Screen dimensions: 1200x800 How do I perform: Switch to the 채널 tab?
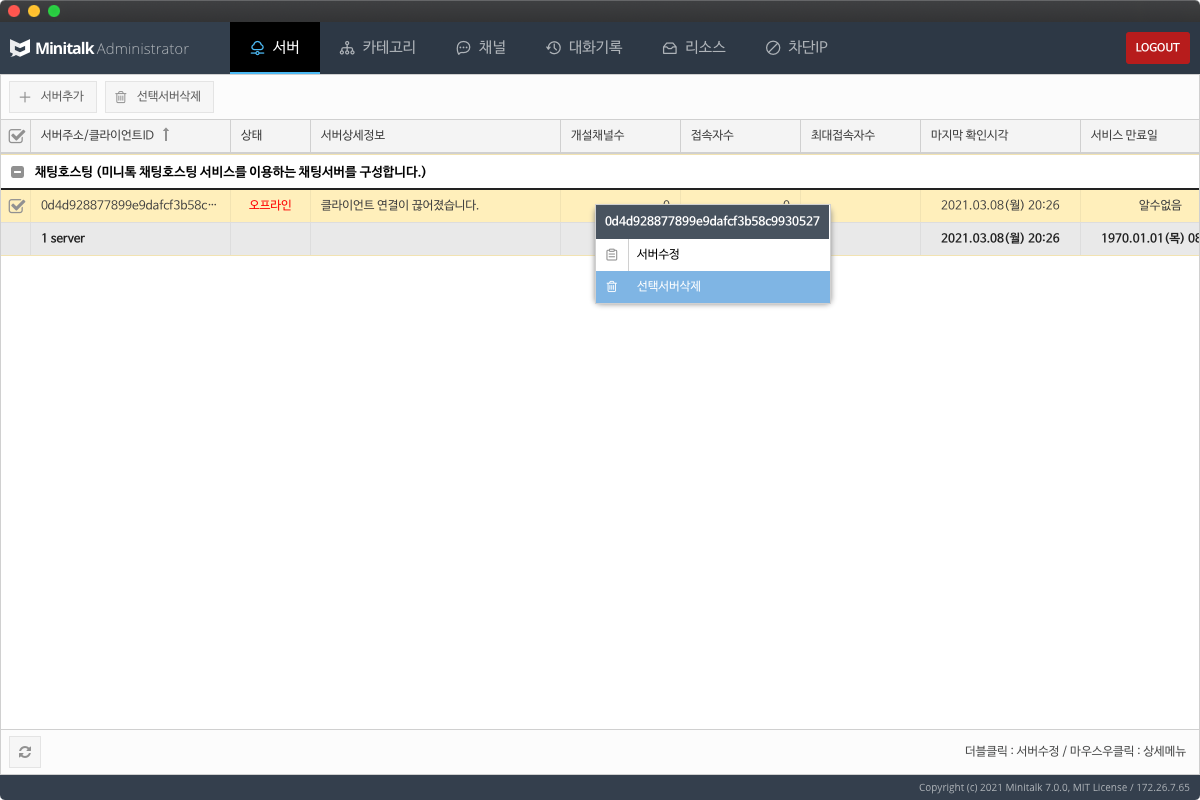pos(481,47)
